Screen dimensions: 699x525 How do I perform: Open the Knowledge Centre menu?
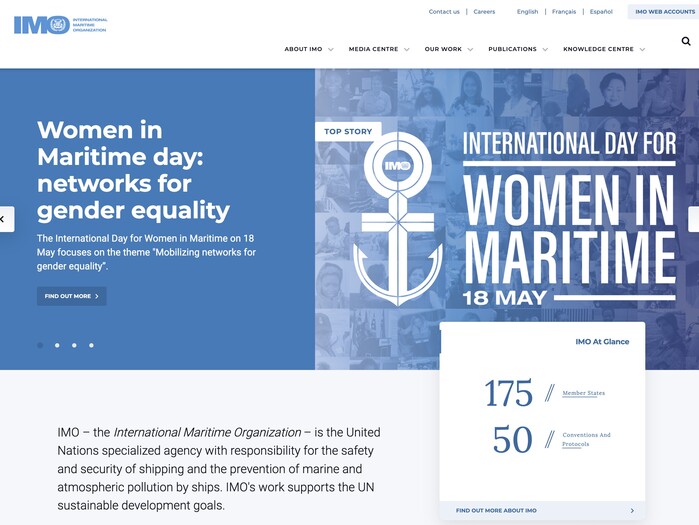pos(598,49)
